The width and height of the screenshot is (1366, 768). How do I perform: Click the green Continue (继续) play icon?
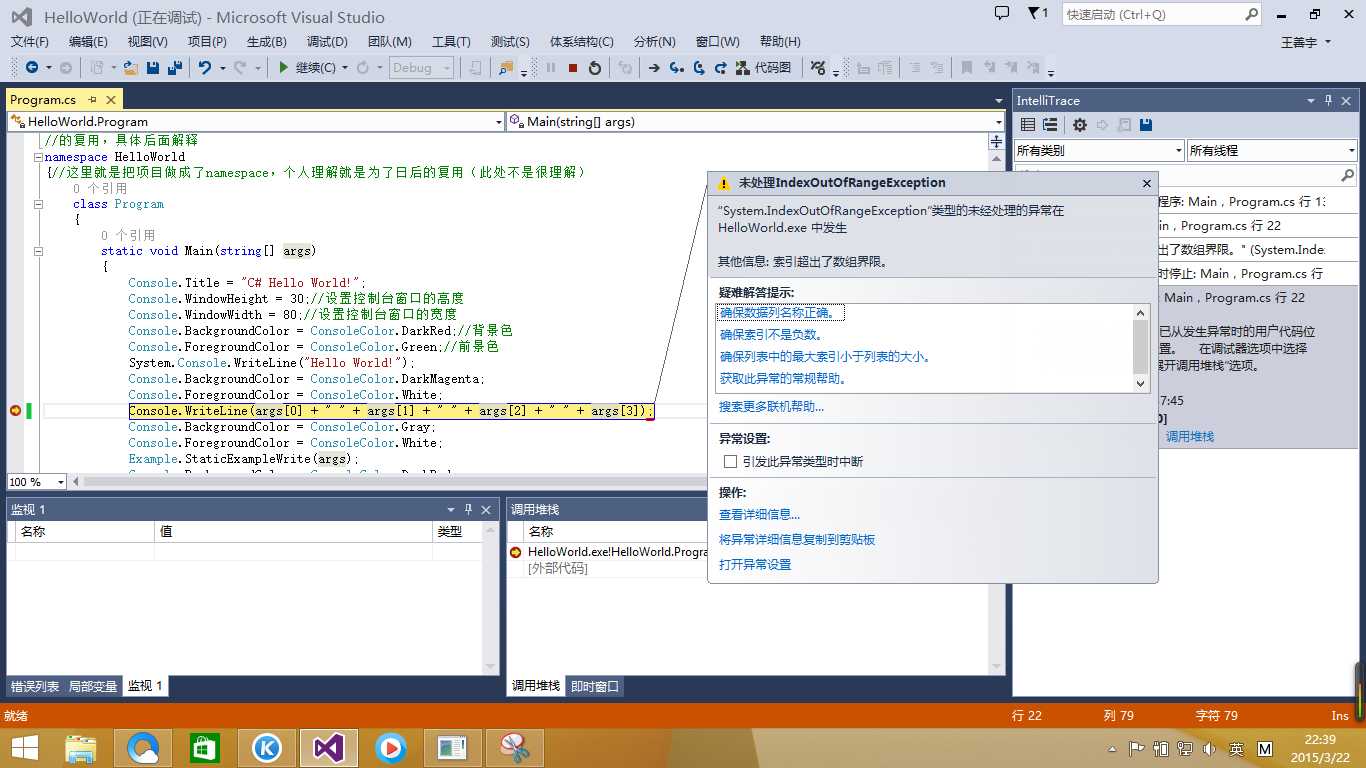(284, 68)
